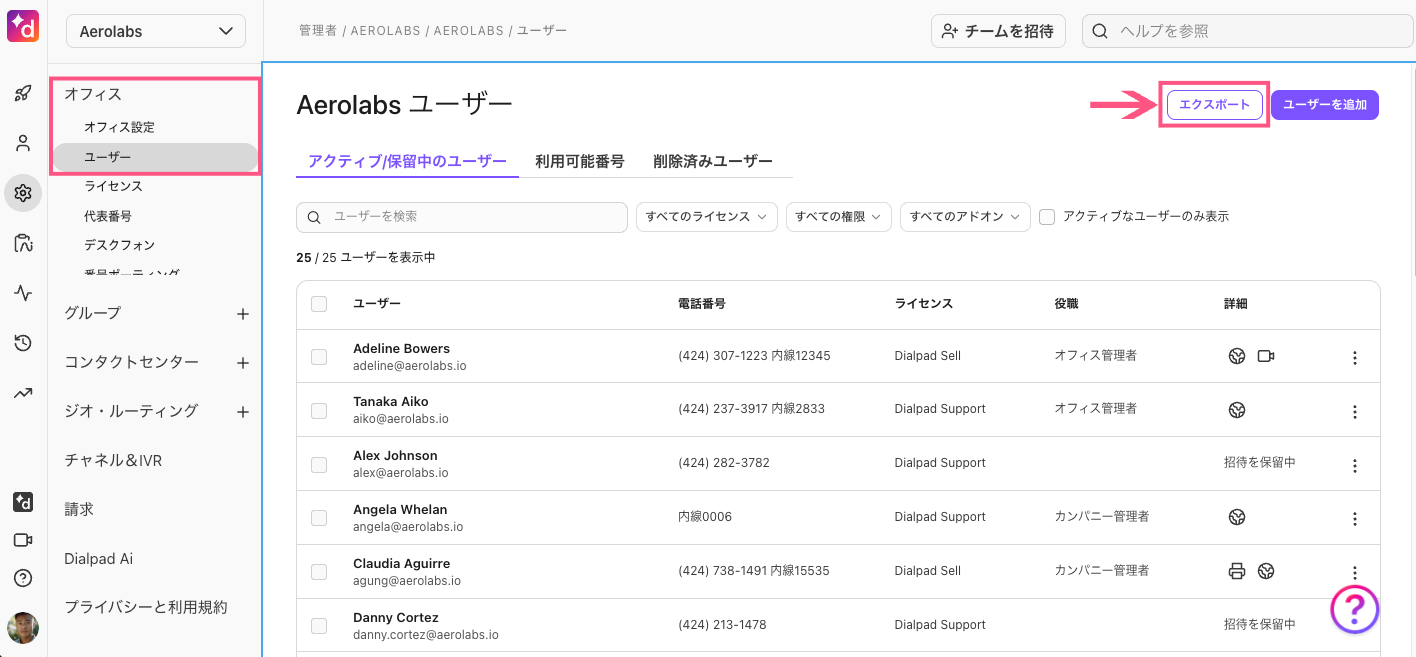Open the more options menu for Claudia Aguirre
1416x657 pixels.
1355,573
